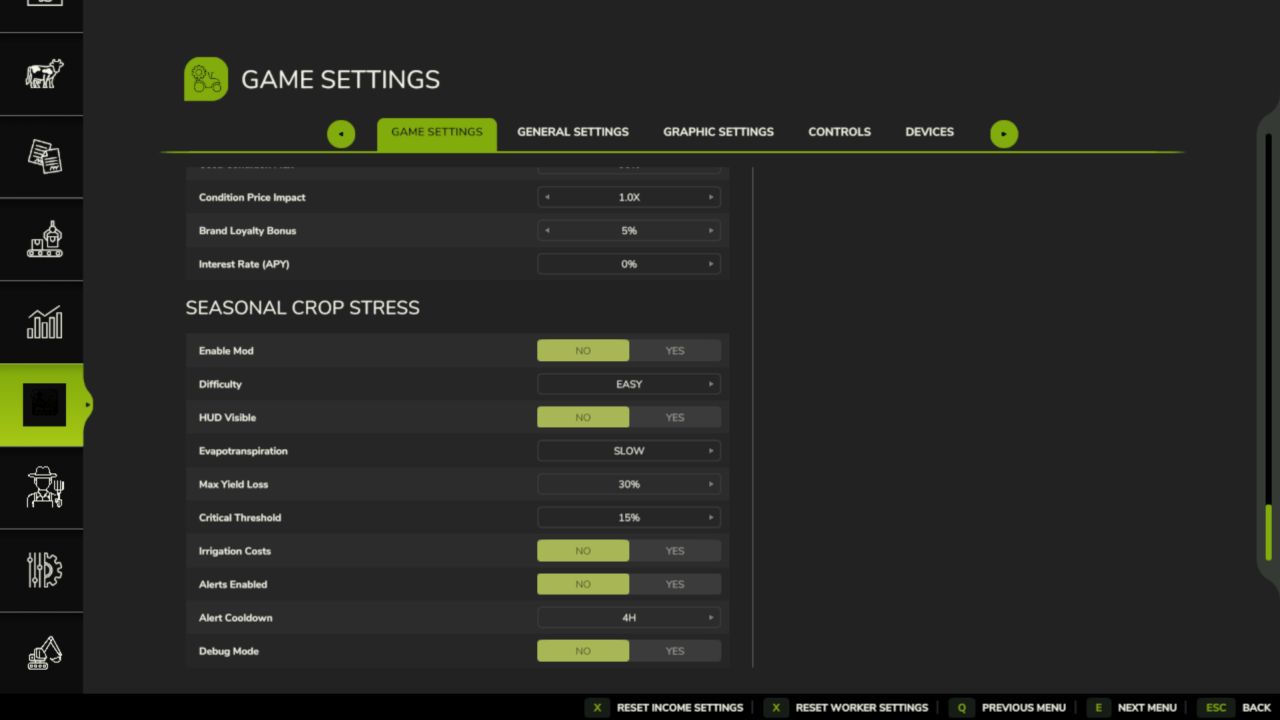Open the farmer management sidebar icon

pyautogui.click(x=42, y=487)
